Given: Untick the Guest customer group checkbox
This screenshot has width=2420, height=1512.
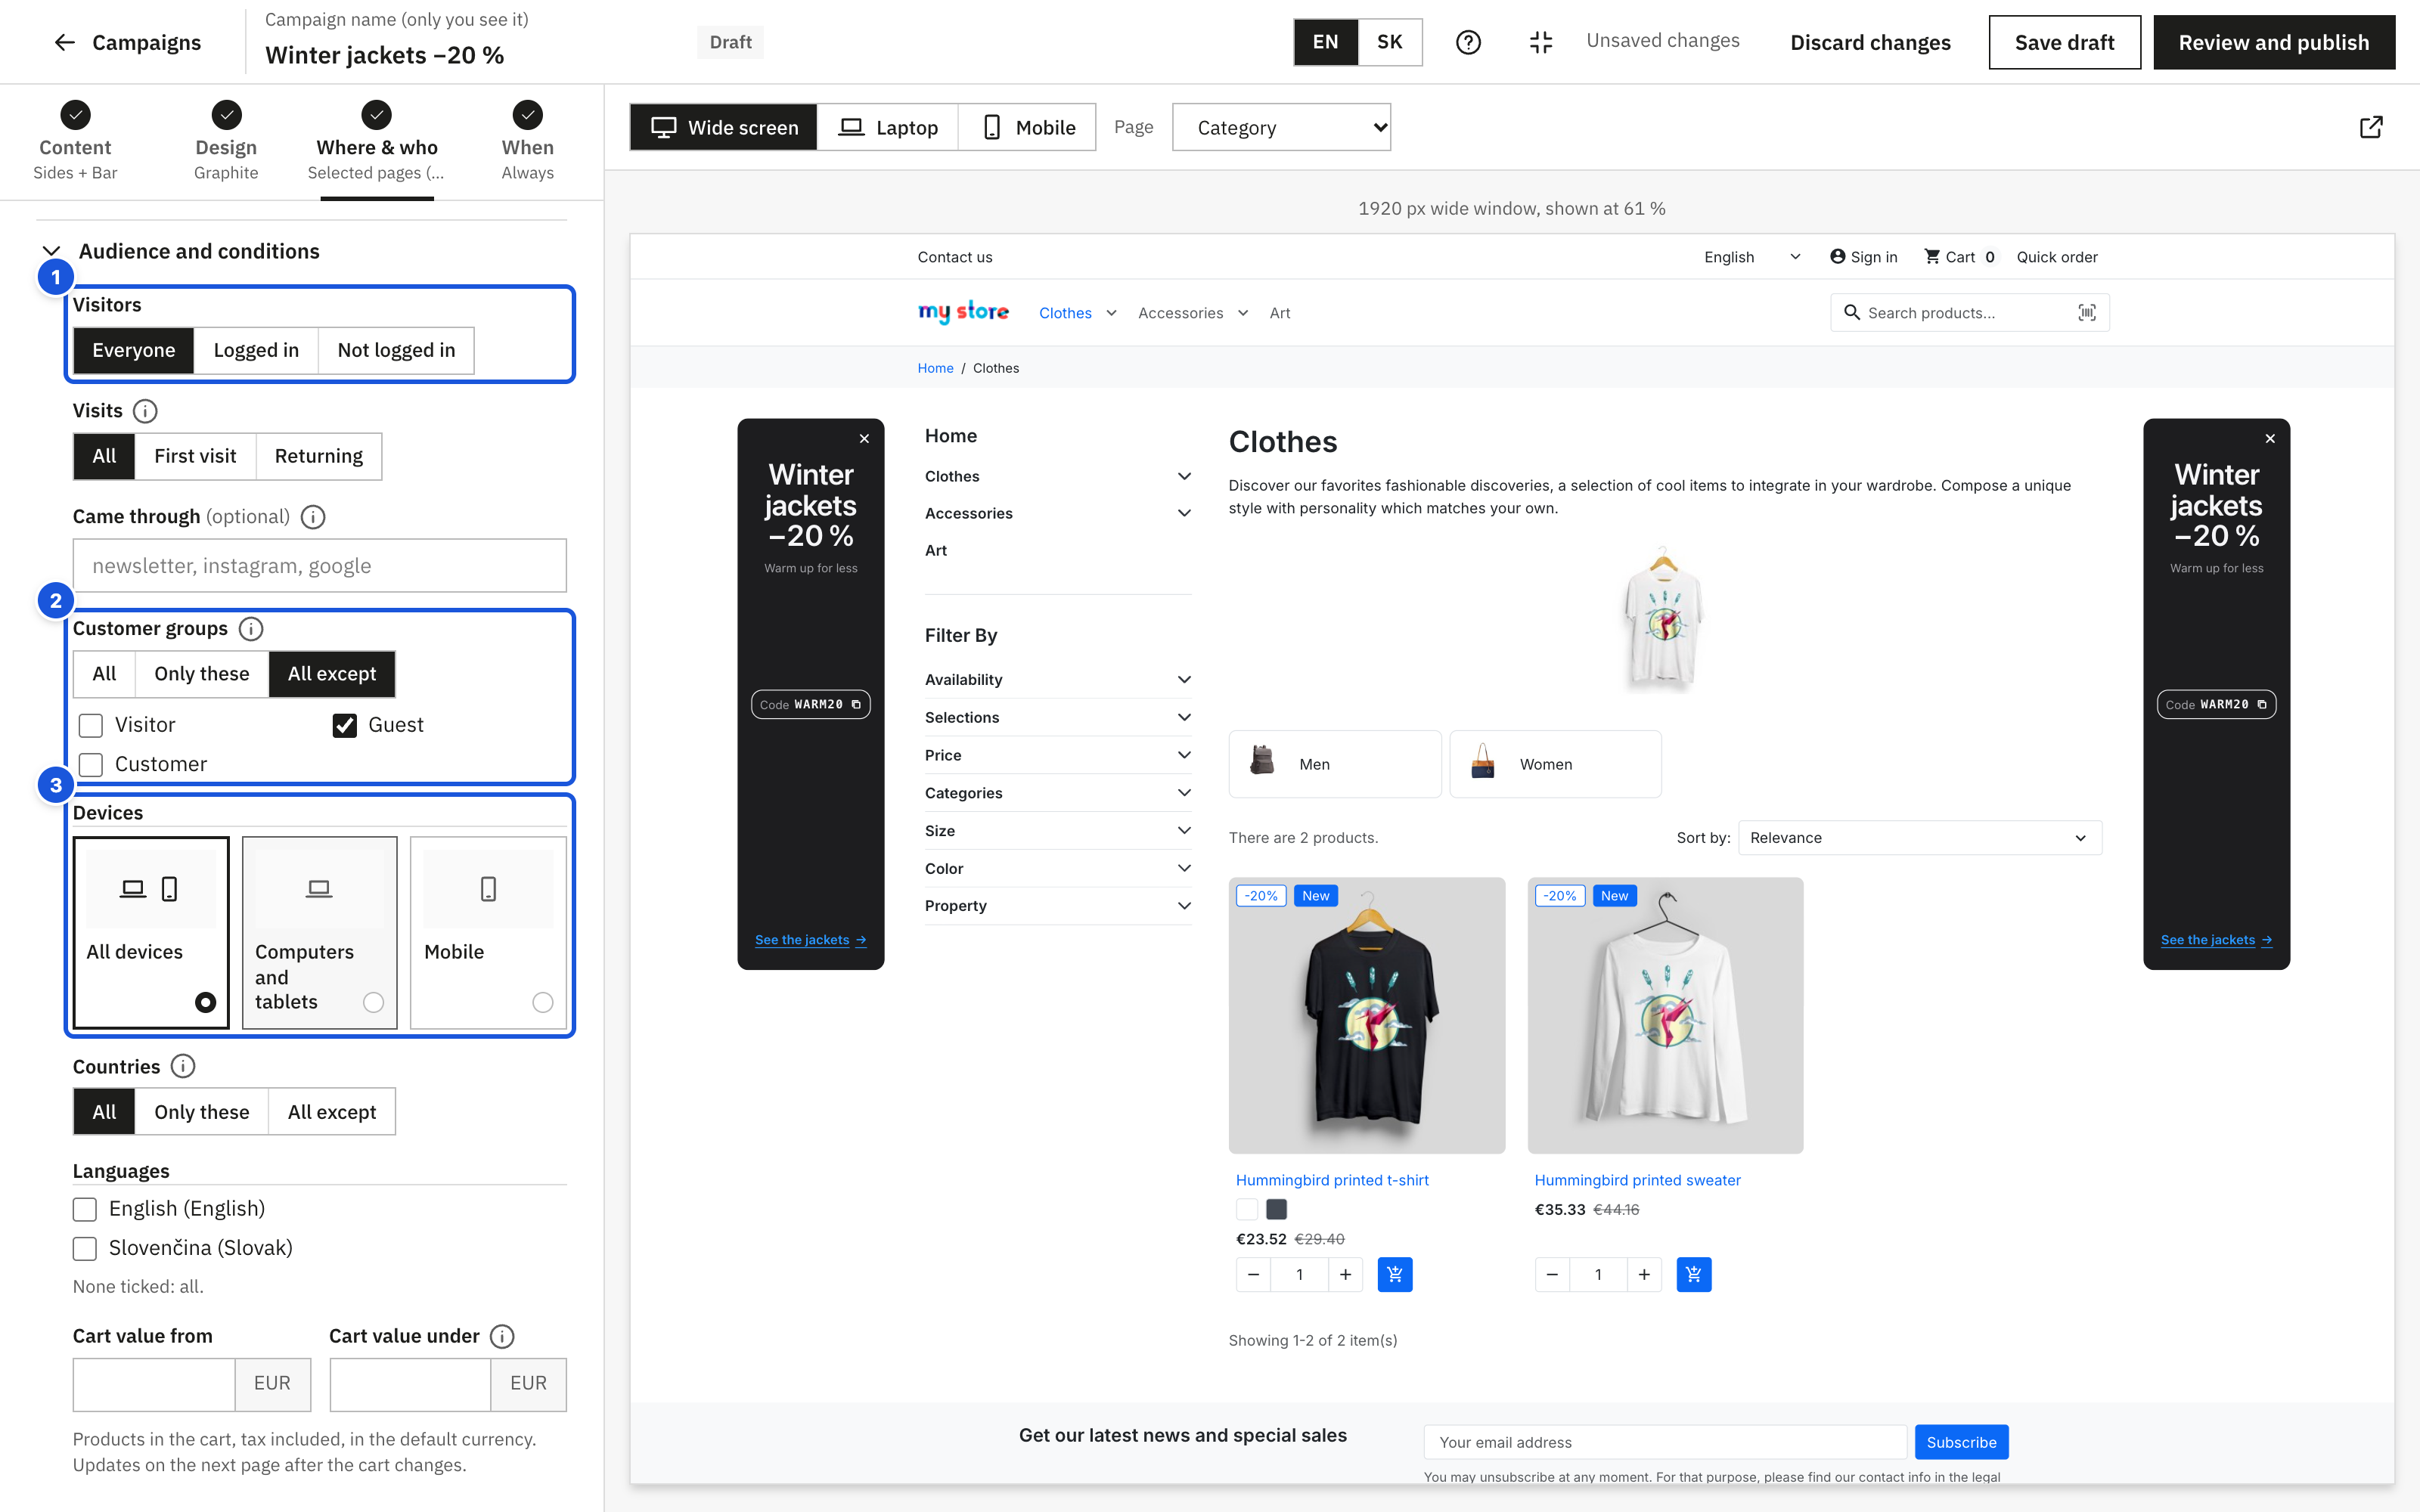Looking at the screenshot, I should [345, 725].
